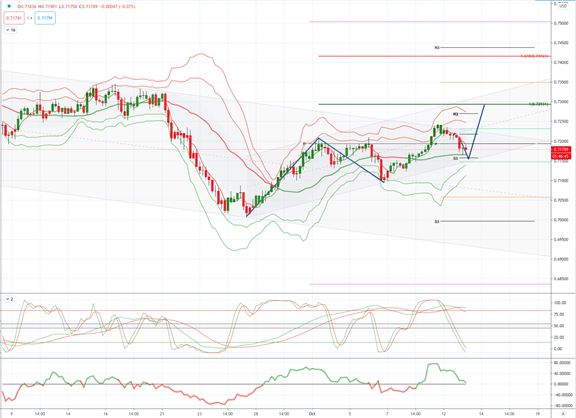576x418 pixels.
Task: Select the R3 pivot label near recent candles
Action: [455, 114]
